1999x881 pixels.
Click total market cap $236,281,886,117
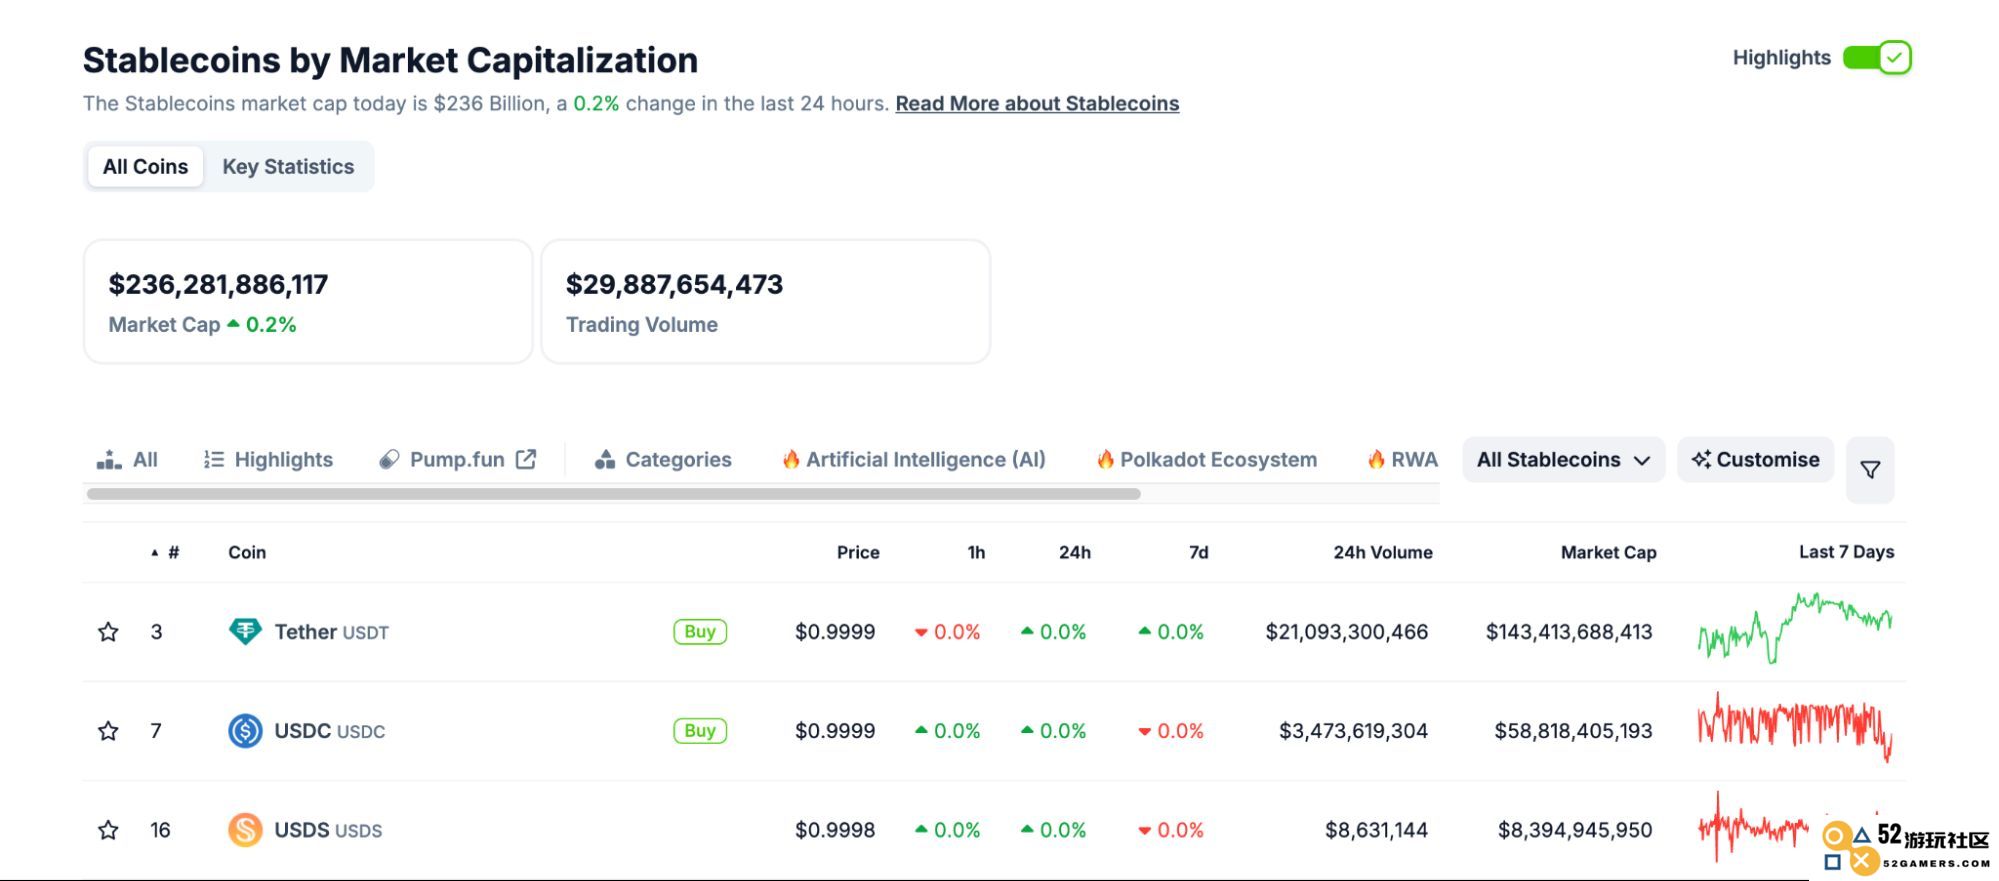(218, 285)
